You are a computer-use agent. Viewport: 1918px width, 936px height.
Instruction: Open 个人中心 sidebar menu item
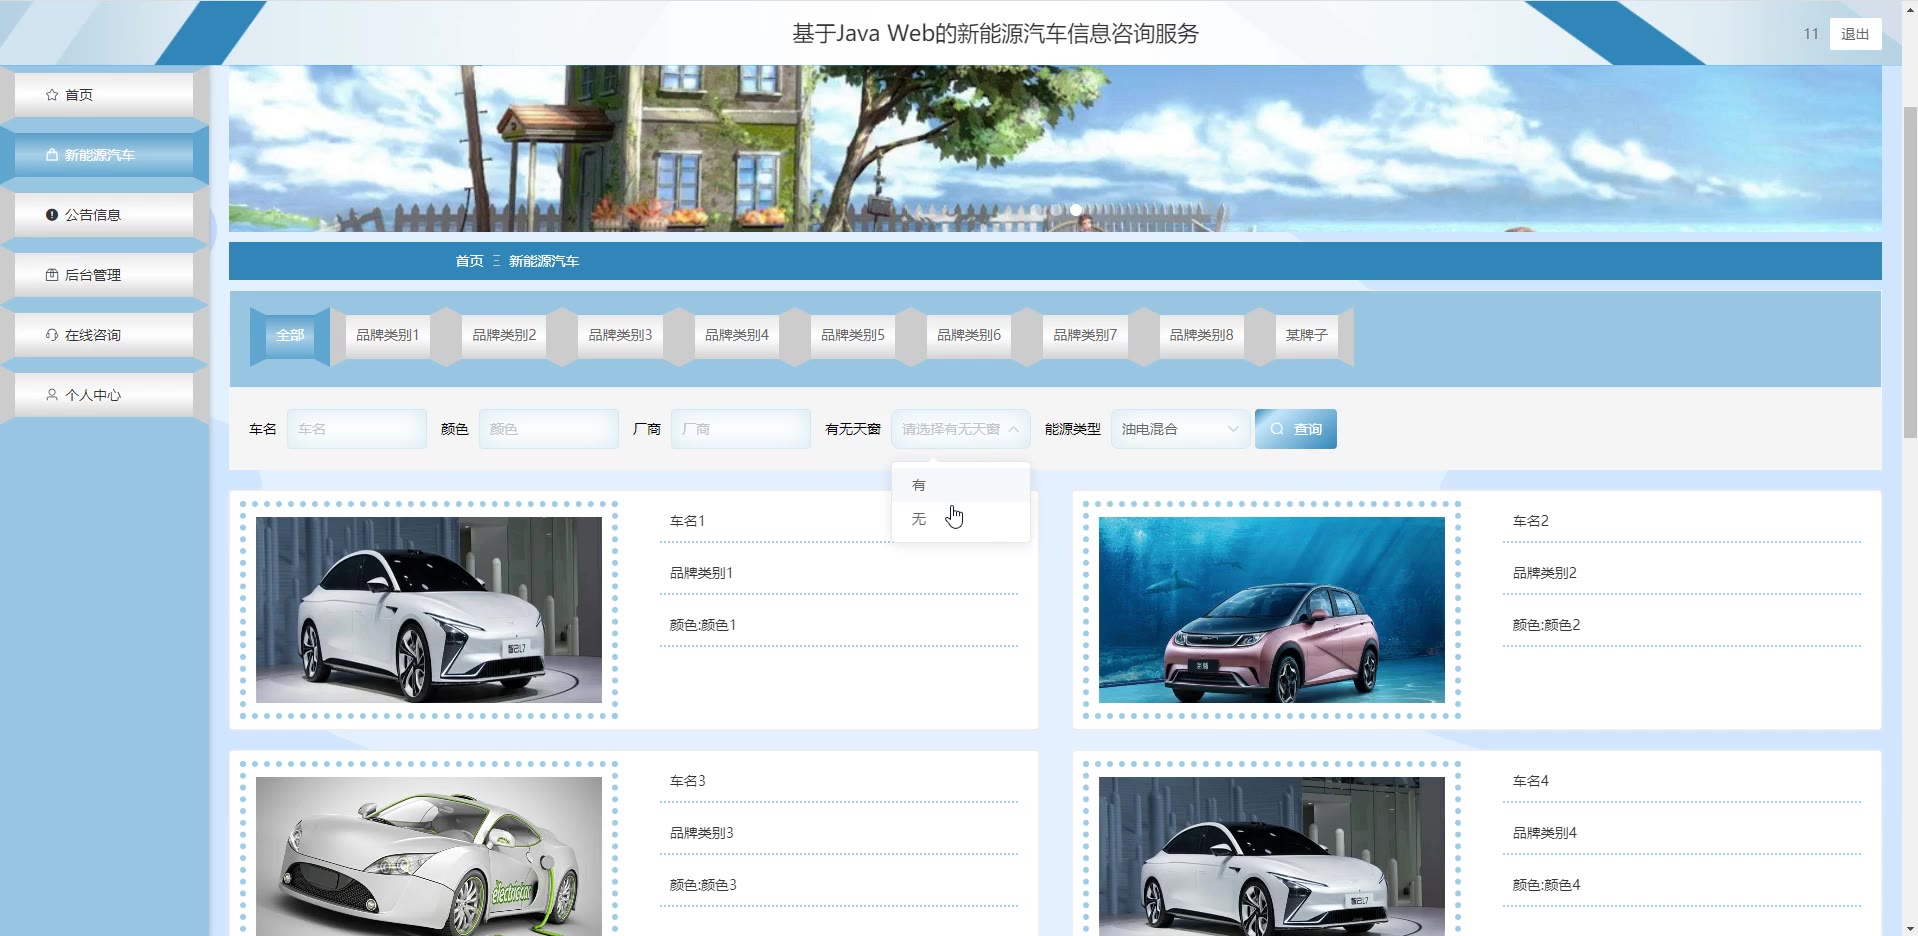coord(104,395)
